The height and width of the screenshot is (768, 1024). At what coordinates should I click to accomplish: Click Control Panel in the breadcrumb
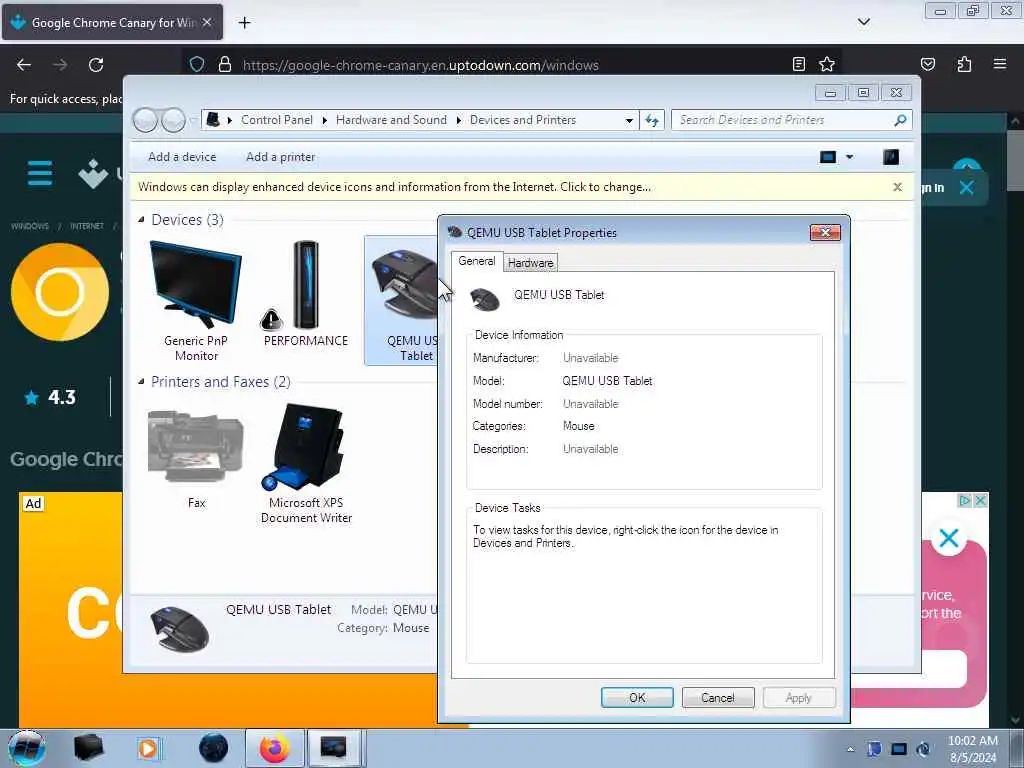click(x=277, y=120)
